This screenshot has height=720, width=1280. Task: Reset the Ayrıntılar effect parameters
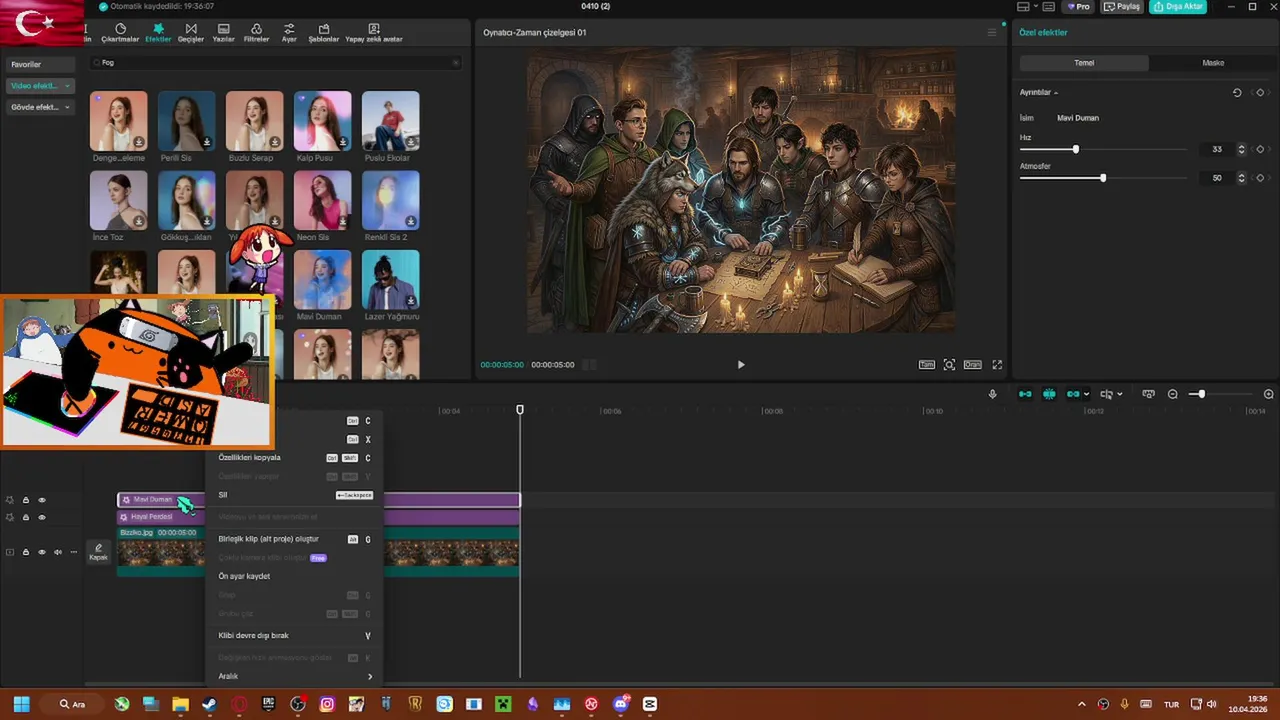[x=1237, y=93]
